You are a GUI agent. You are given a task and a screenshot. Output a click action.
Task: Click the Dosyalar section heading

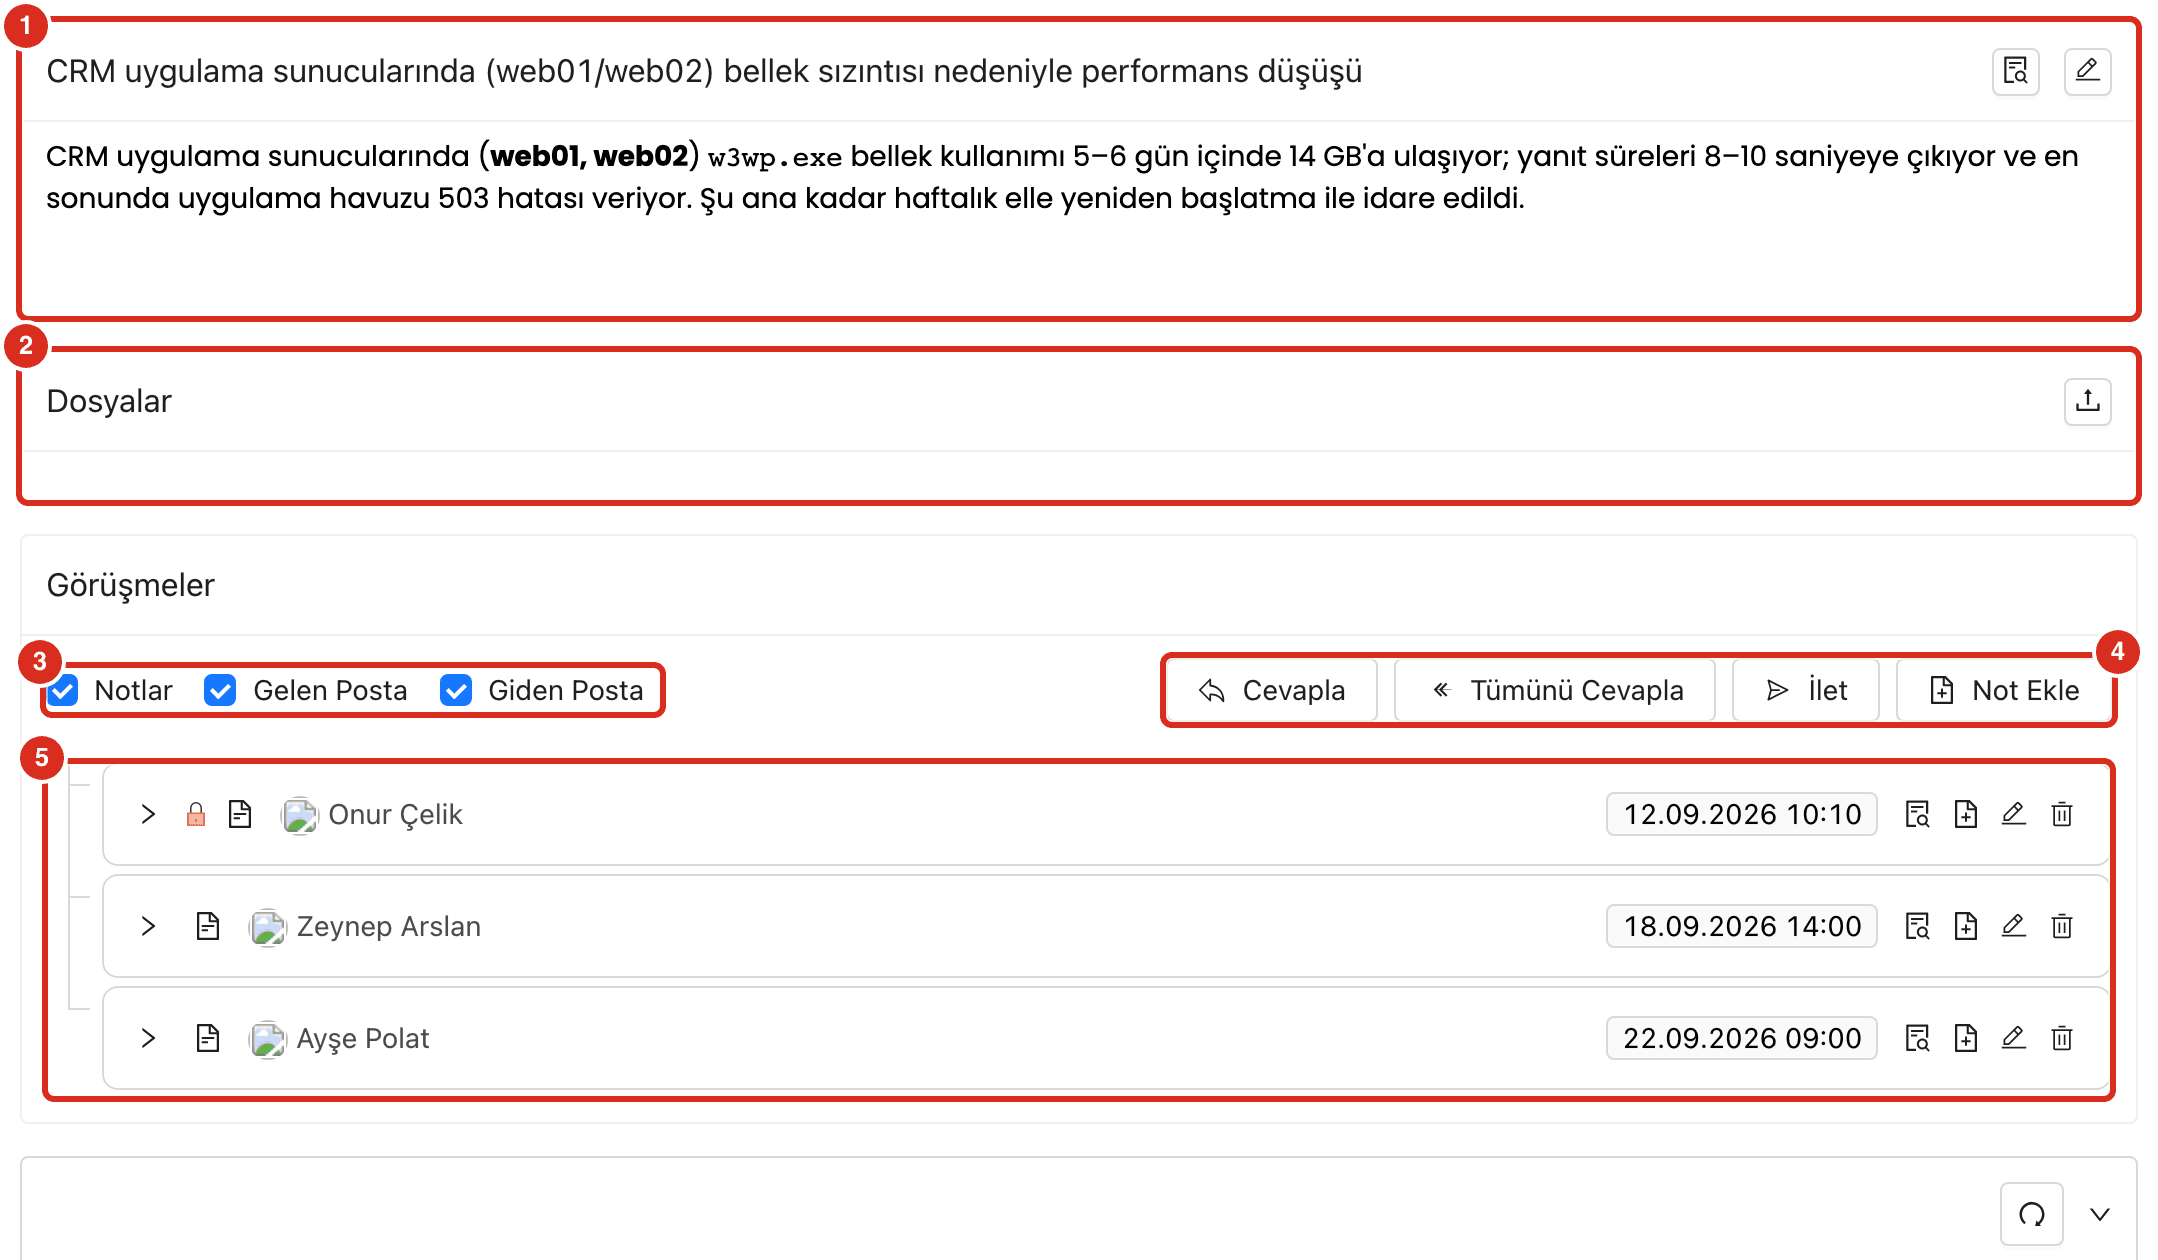(x=109, y=402)
